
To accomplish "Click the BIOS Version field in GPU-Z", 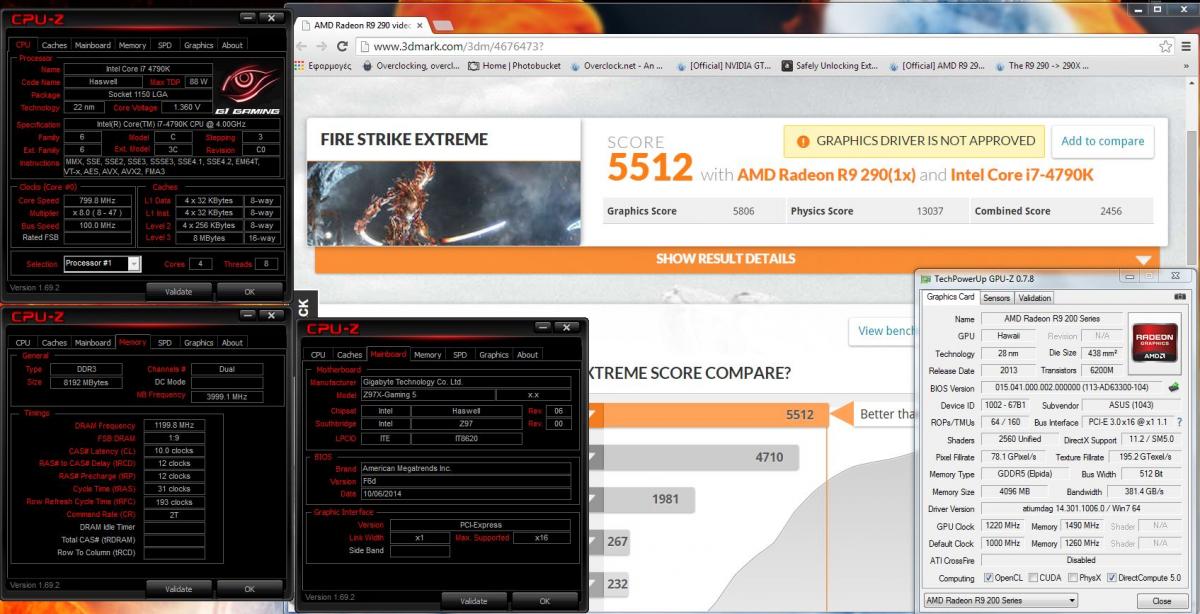I will 1072,388.
